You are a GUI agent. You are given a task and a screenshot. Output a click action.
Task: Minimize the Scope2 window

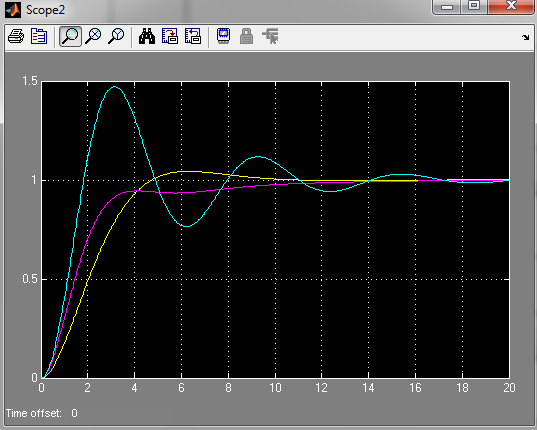pyautogui.click(x=447, y=7)
